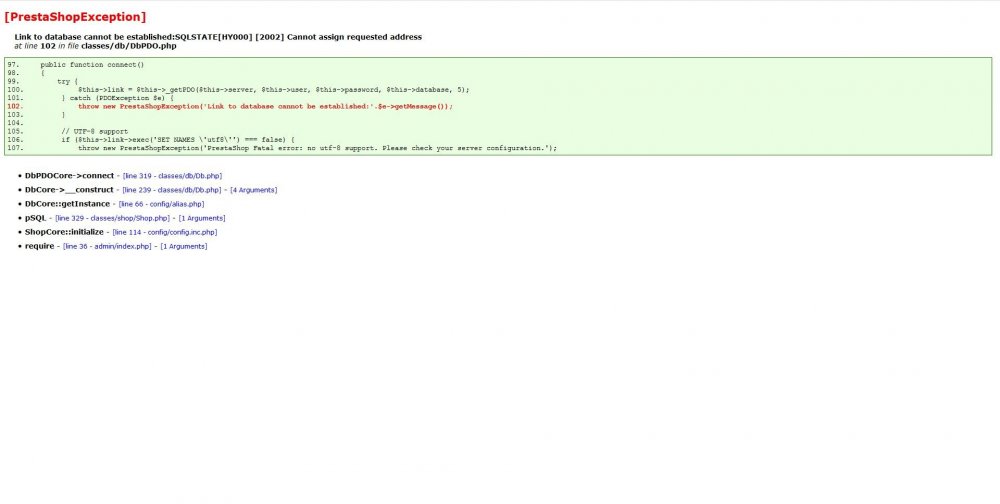Click the [PrestaShopException] heading
The height and width of the screenshot is (504, 1000).
click(75, 17)
